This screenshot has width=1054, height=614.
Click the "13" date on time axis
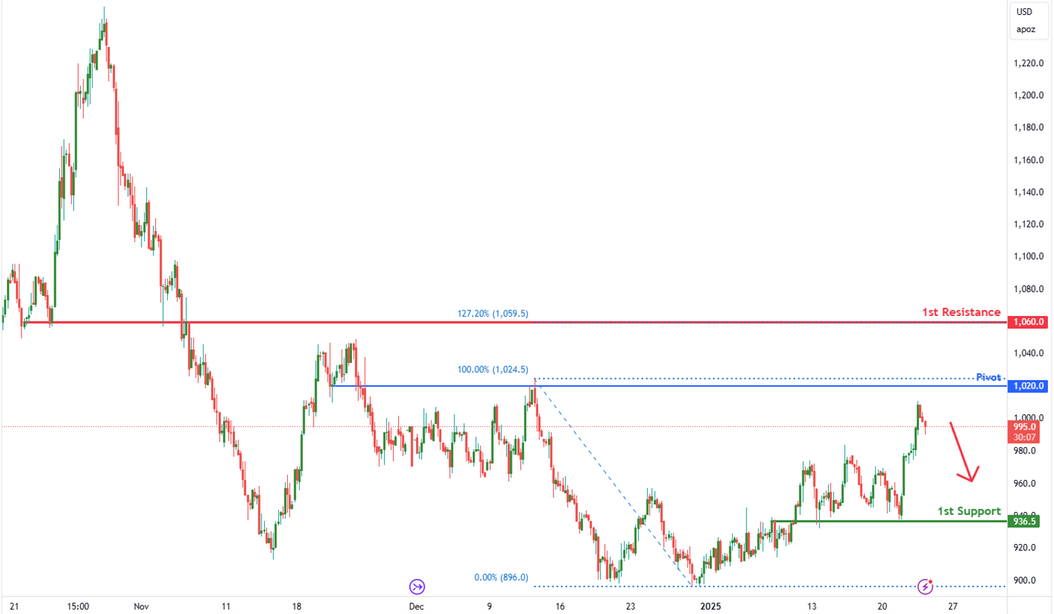[812, 606]
